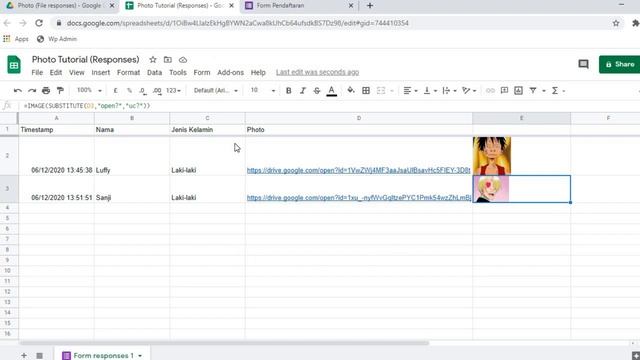This screenshot has width=640, height=360.
Task: Open the Help menu
Action: click(258, 73)
